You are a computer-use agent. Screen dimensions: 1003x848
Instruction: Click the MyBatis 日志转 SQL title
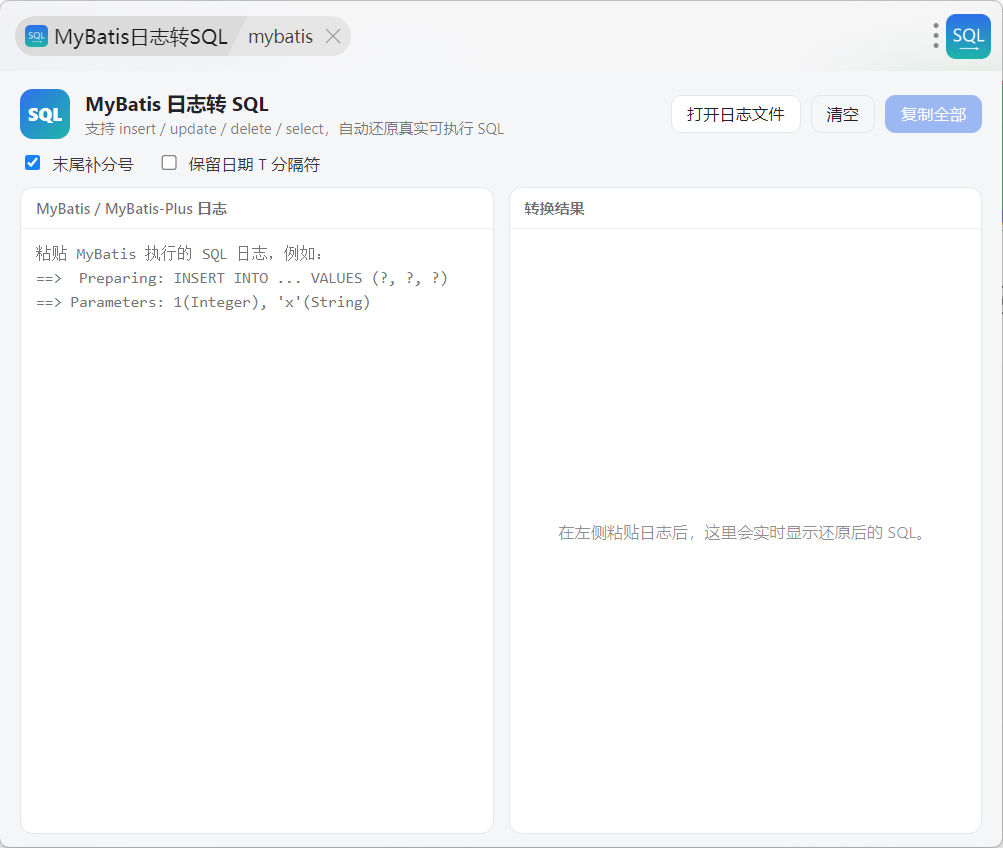point(177,104)
